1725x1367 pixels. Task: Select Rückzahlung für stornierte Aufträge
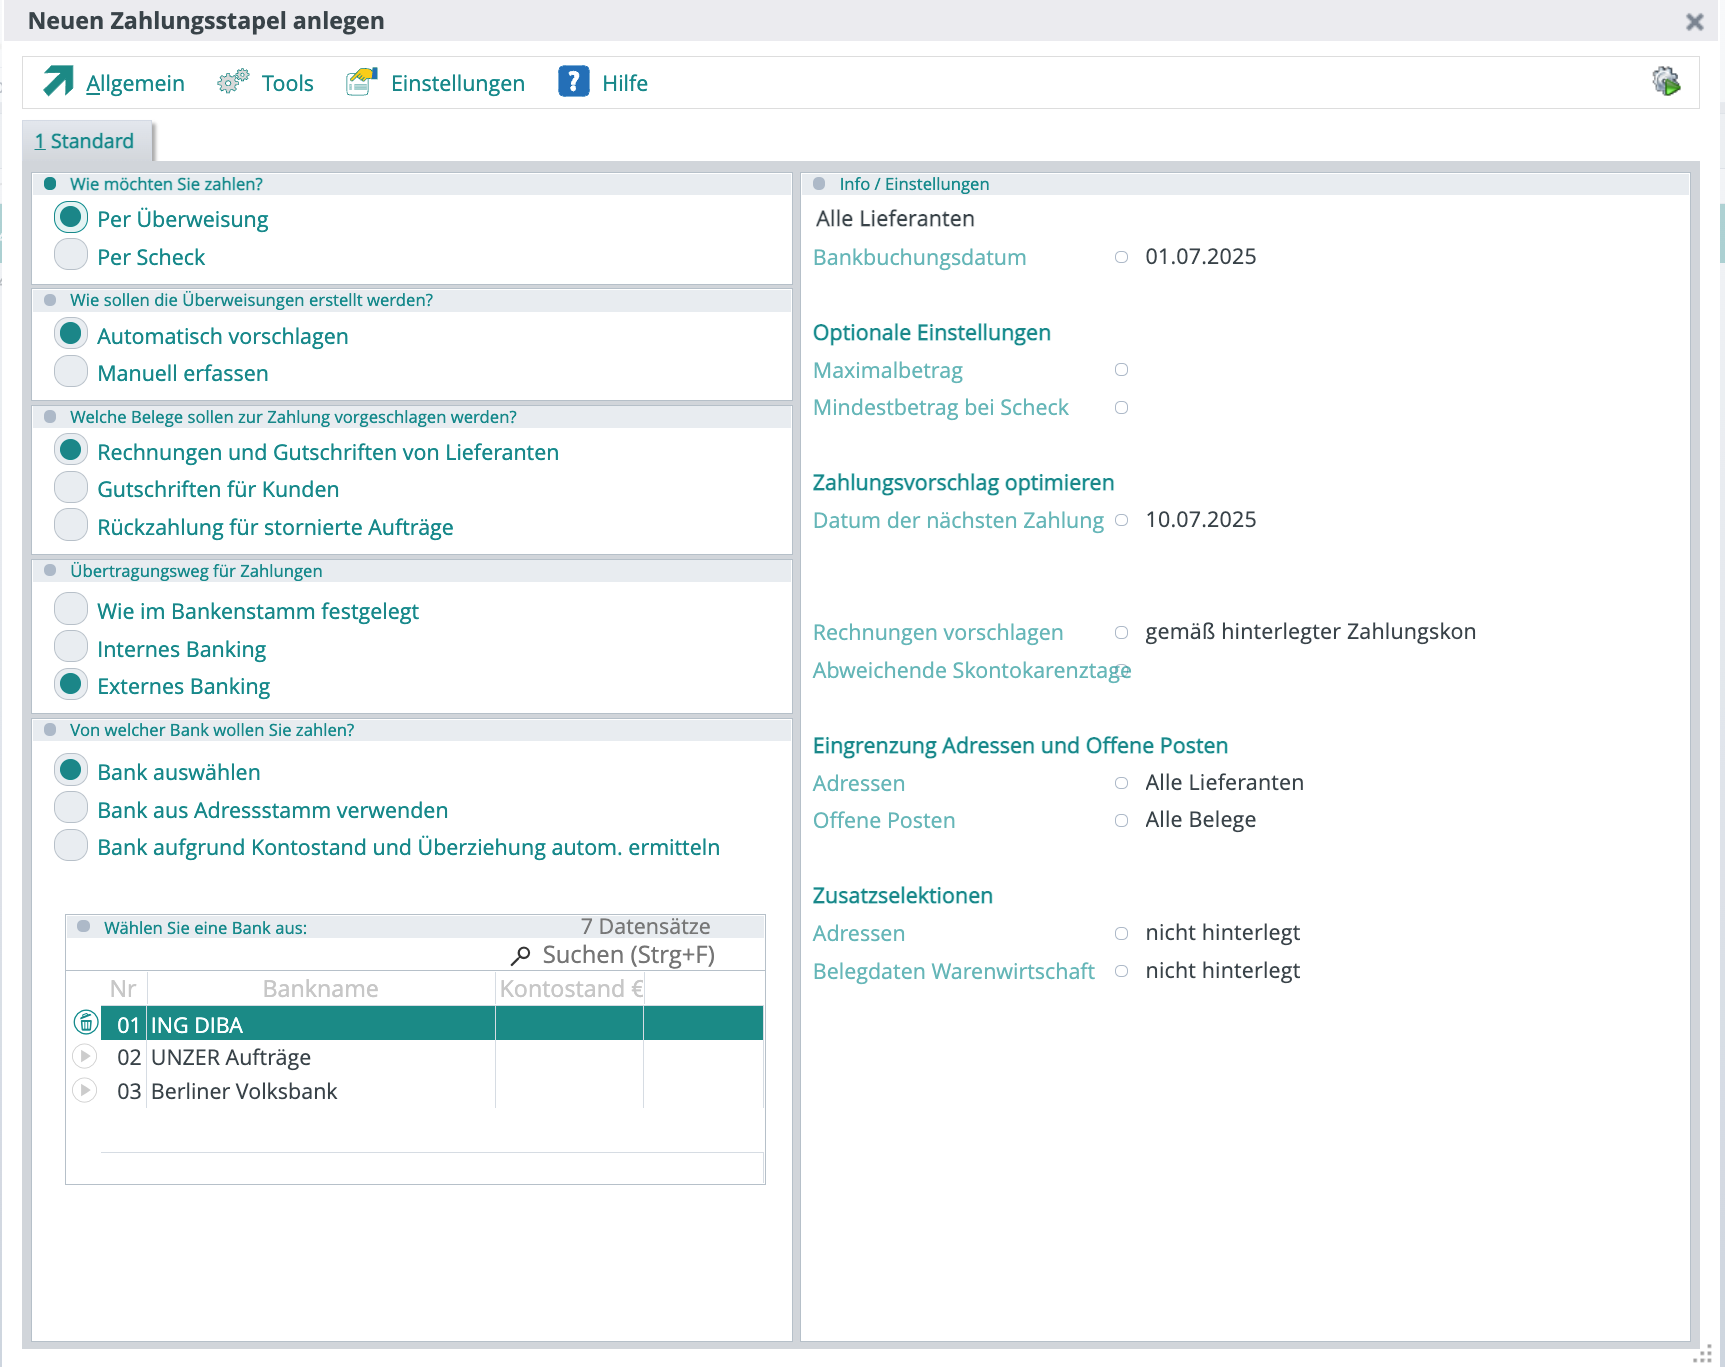point(71,524)
